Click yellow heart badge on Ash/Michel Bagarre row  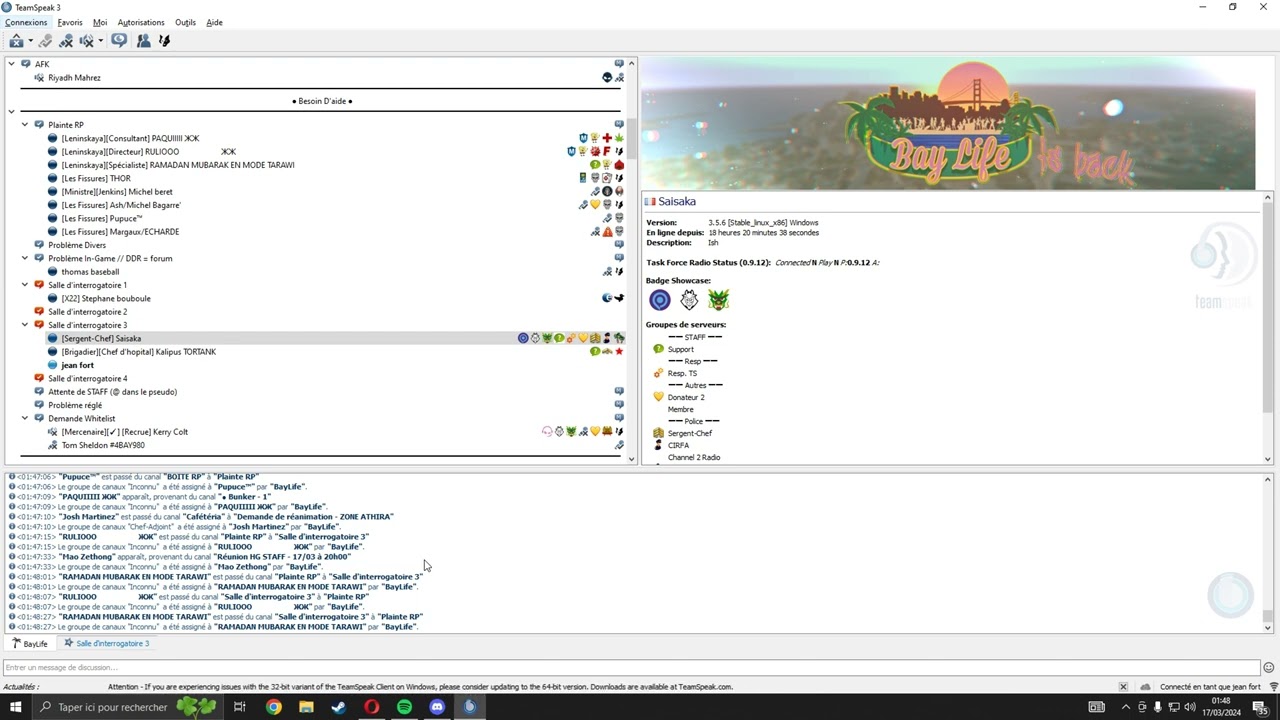[595, 205]
